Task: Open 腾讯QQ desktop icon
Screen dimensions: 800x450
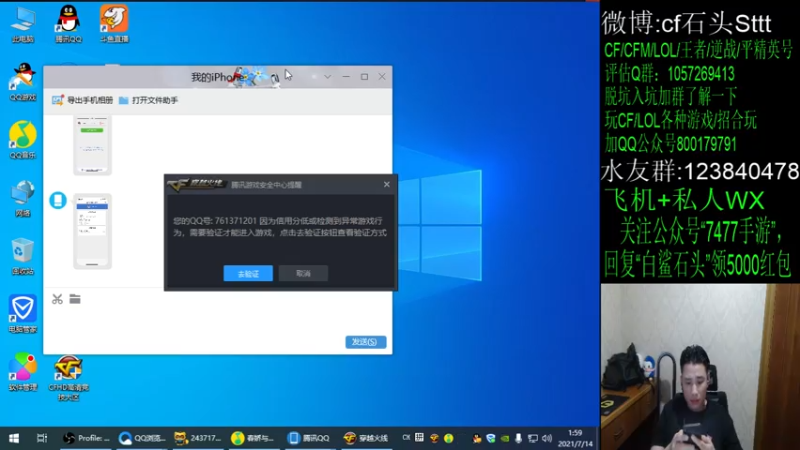Action: [68, 24]
